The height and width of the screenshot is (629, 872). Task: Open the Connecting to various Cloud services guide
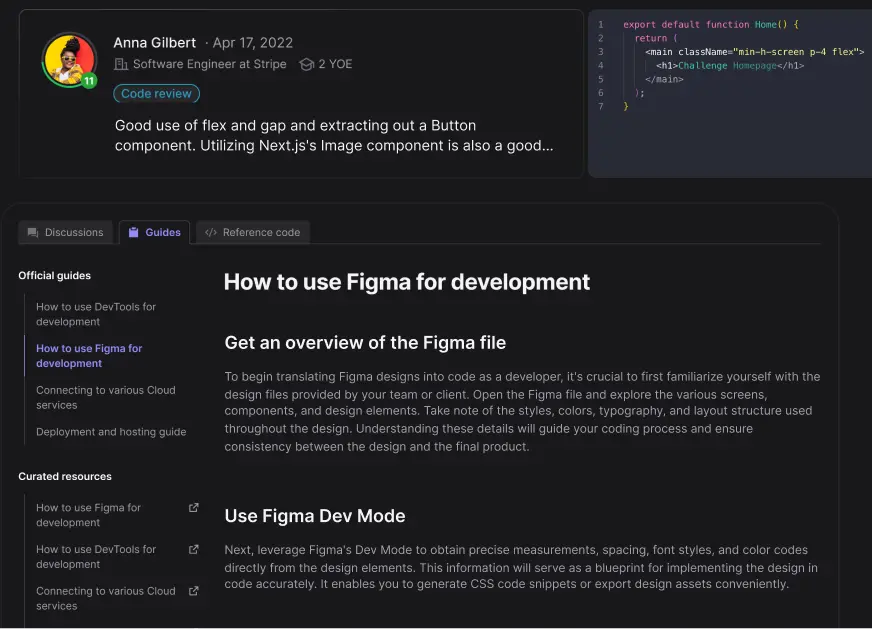(105, 397)
